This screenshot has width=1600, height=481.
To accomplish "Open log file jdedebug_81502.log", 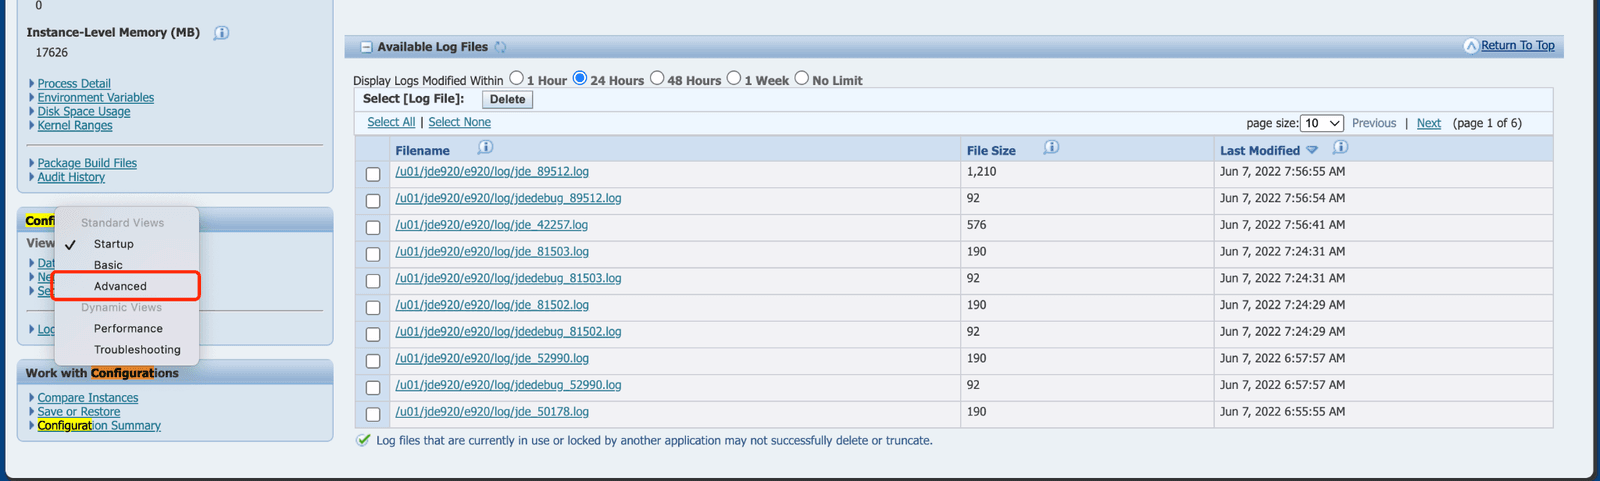I will pos(508,332).
